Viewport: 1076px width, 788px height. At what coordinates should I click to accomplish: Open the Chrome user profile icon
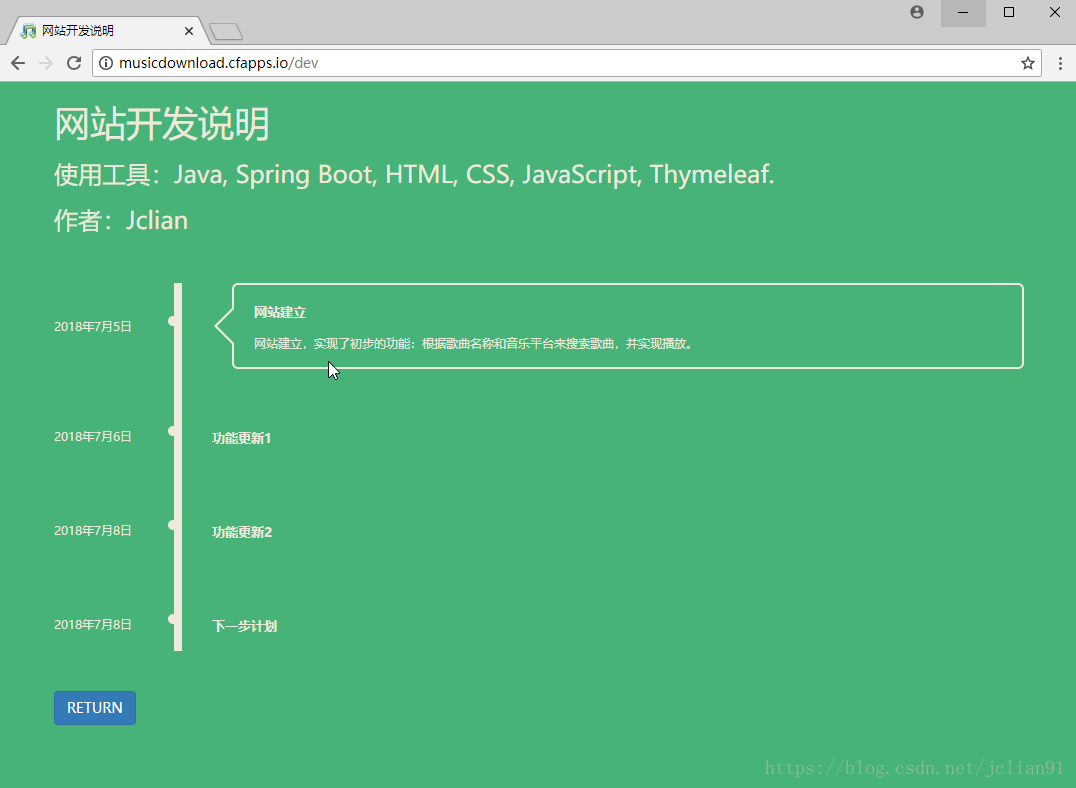[917, 12]
